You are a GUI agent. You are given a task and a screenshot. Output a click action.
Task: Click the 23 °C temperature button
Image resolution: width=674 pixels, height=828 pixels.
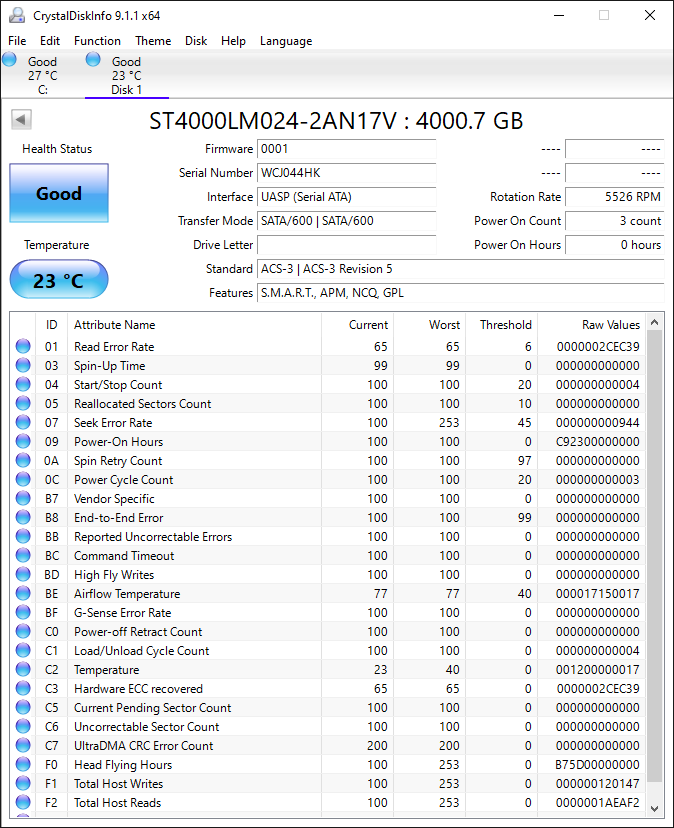click(59, 279)
